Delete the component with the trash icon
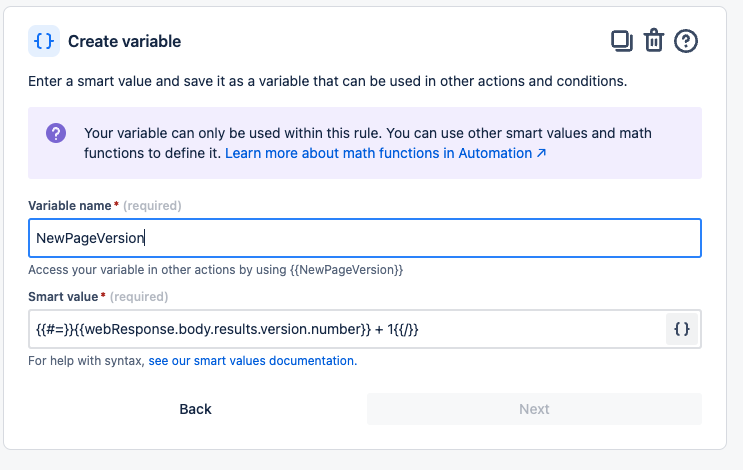The height and width of the screenshot is (470, 743). pyautogui.click(x=654, y=41)
